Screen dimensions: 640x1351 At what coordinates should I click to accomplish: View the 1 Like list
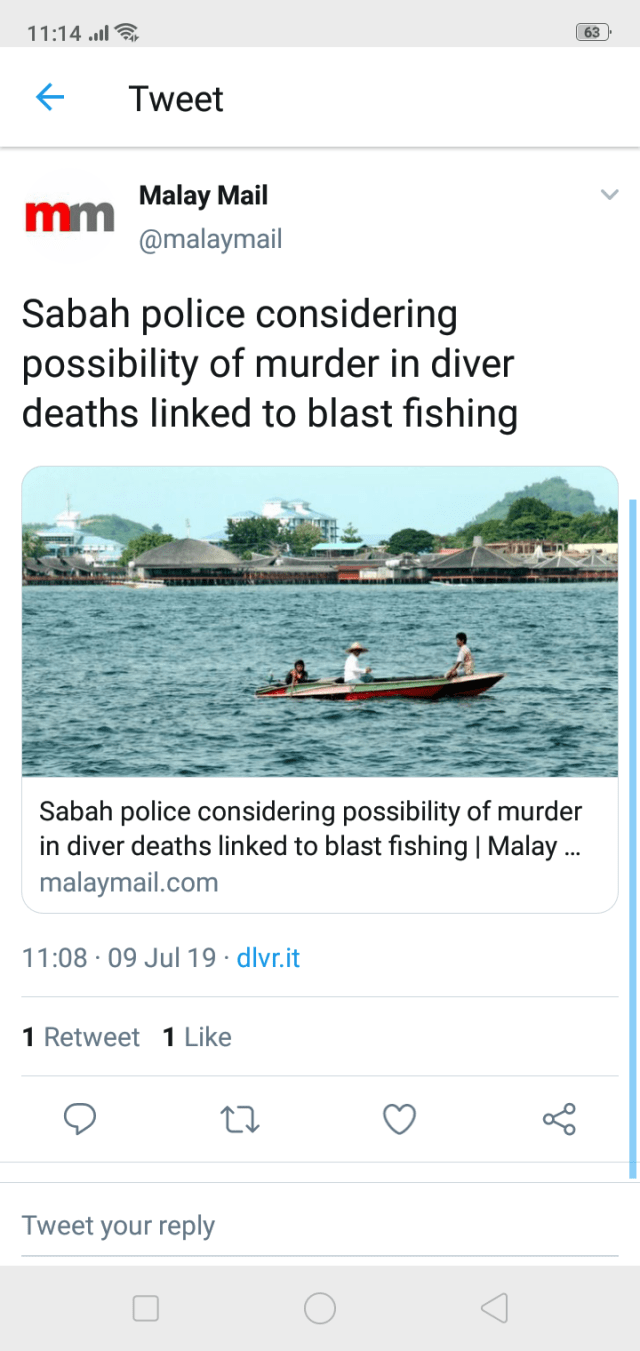pos(197,1037)
